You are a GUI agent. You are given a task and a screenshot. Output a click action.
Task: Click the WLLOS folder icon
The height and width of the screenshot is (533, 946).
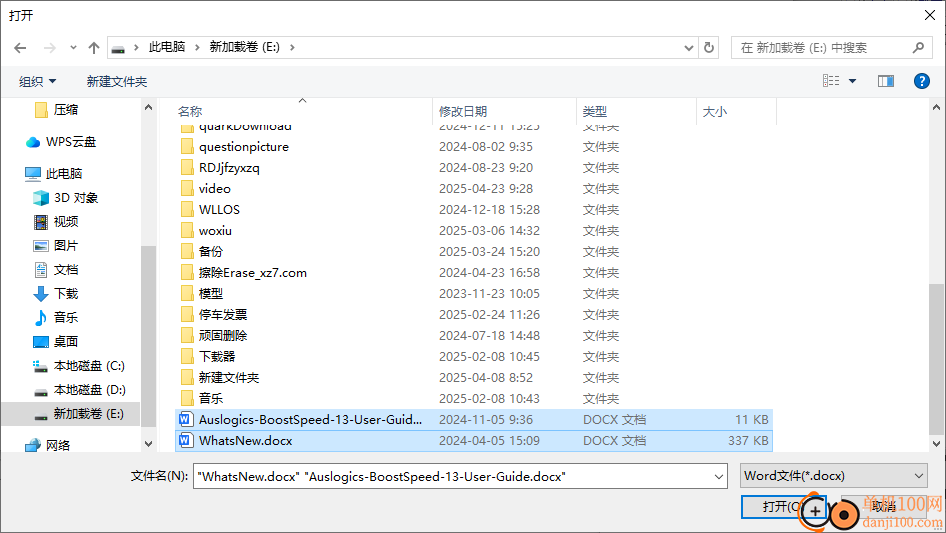pos(187,209)
